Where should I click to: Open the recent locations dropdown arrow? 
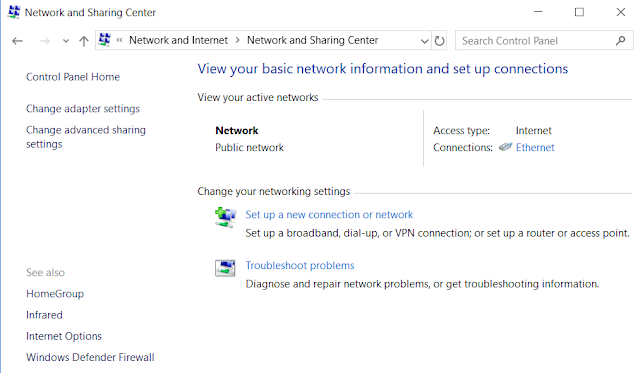tap(65, 41)
